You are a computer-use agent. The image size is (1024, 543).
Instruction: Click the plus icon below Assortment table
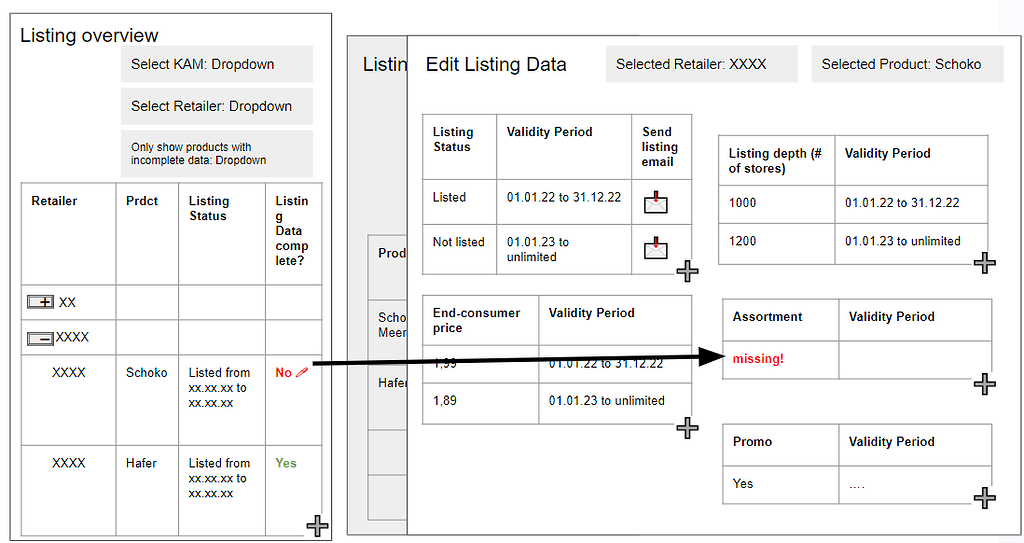984,383
